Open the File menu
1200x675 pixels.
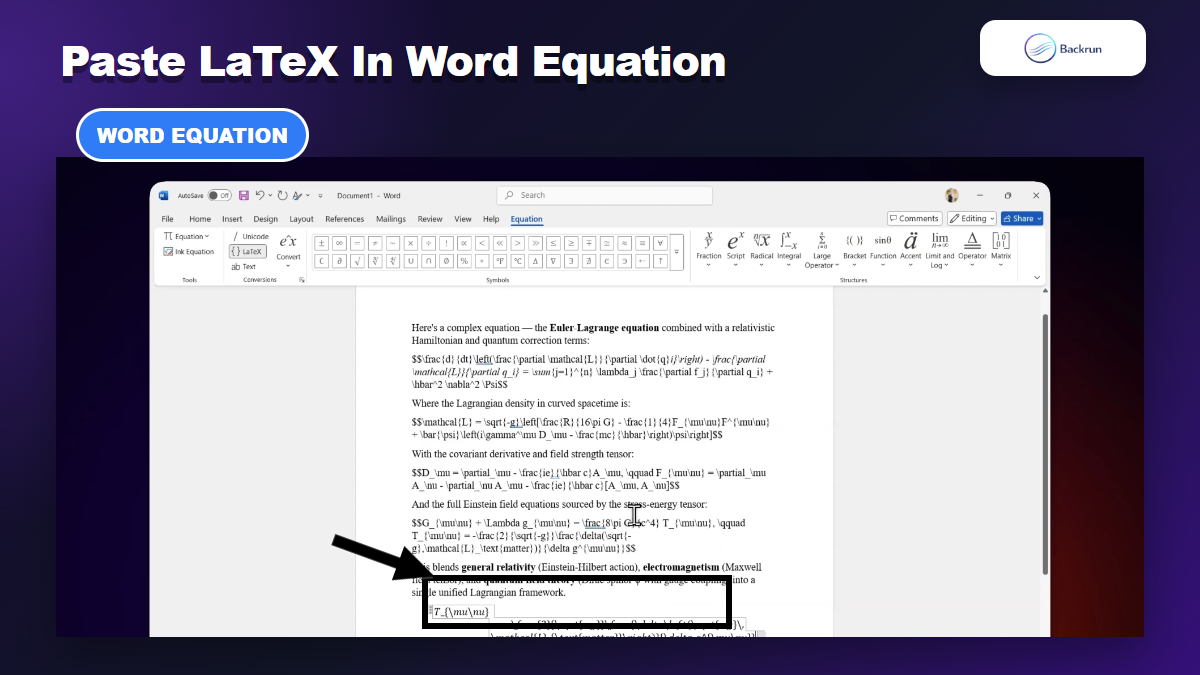[167, 219]
